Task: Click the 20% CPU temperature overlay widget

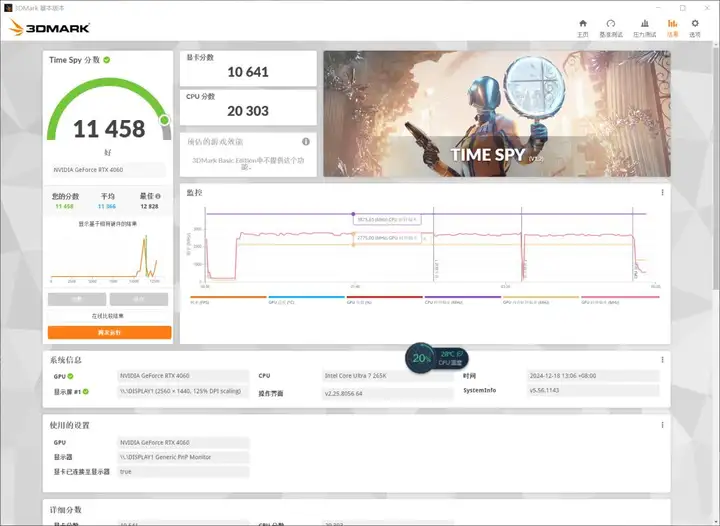Action: click(437, 358)
